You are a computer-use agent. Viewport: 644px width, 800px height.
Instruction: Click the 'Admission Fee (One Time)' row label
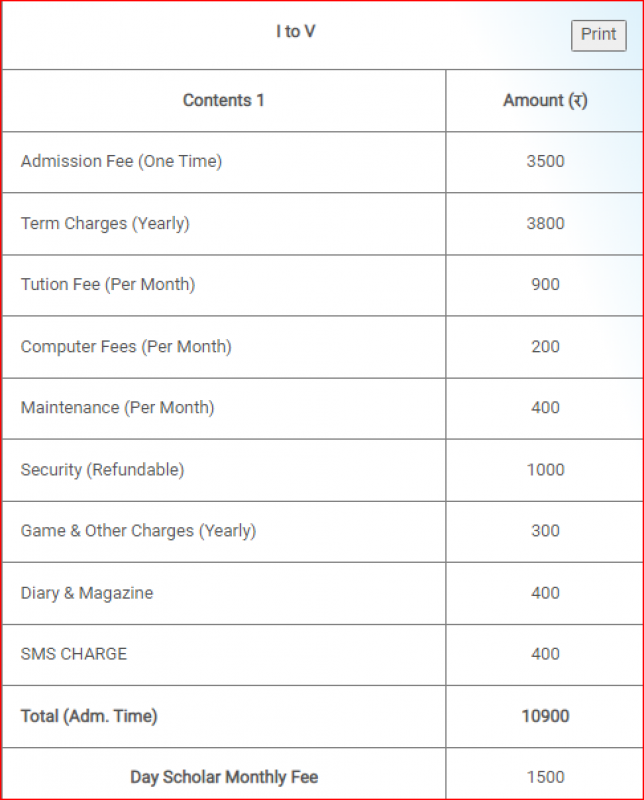121,161
